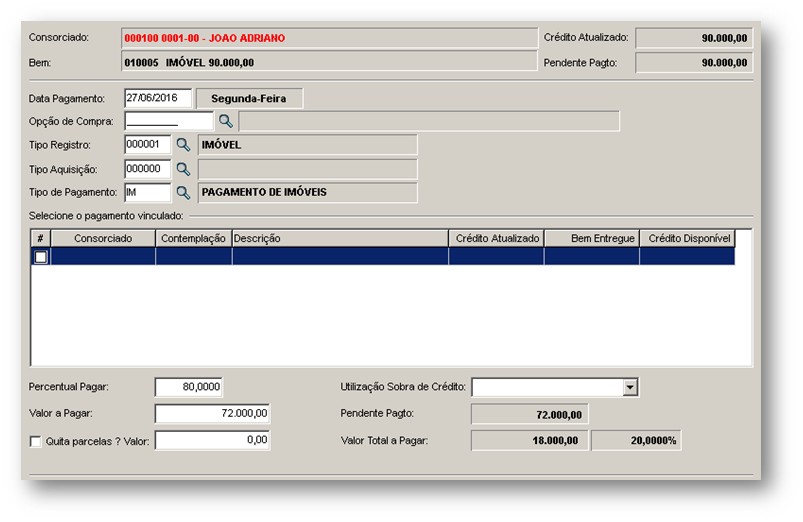Open lookup for Tipo Registro

coord(183,144)
